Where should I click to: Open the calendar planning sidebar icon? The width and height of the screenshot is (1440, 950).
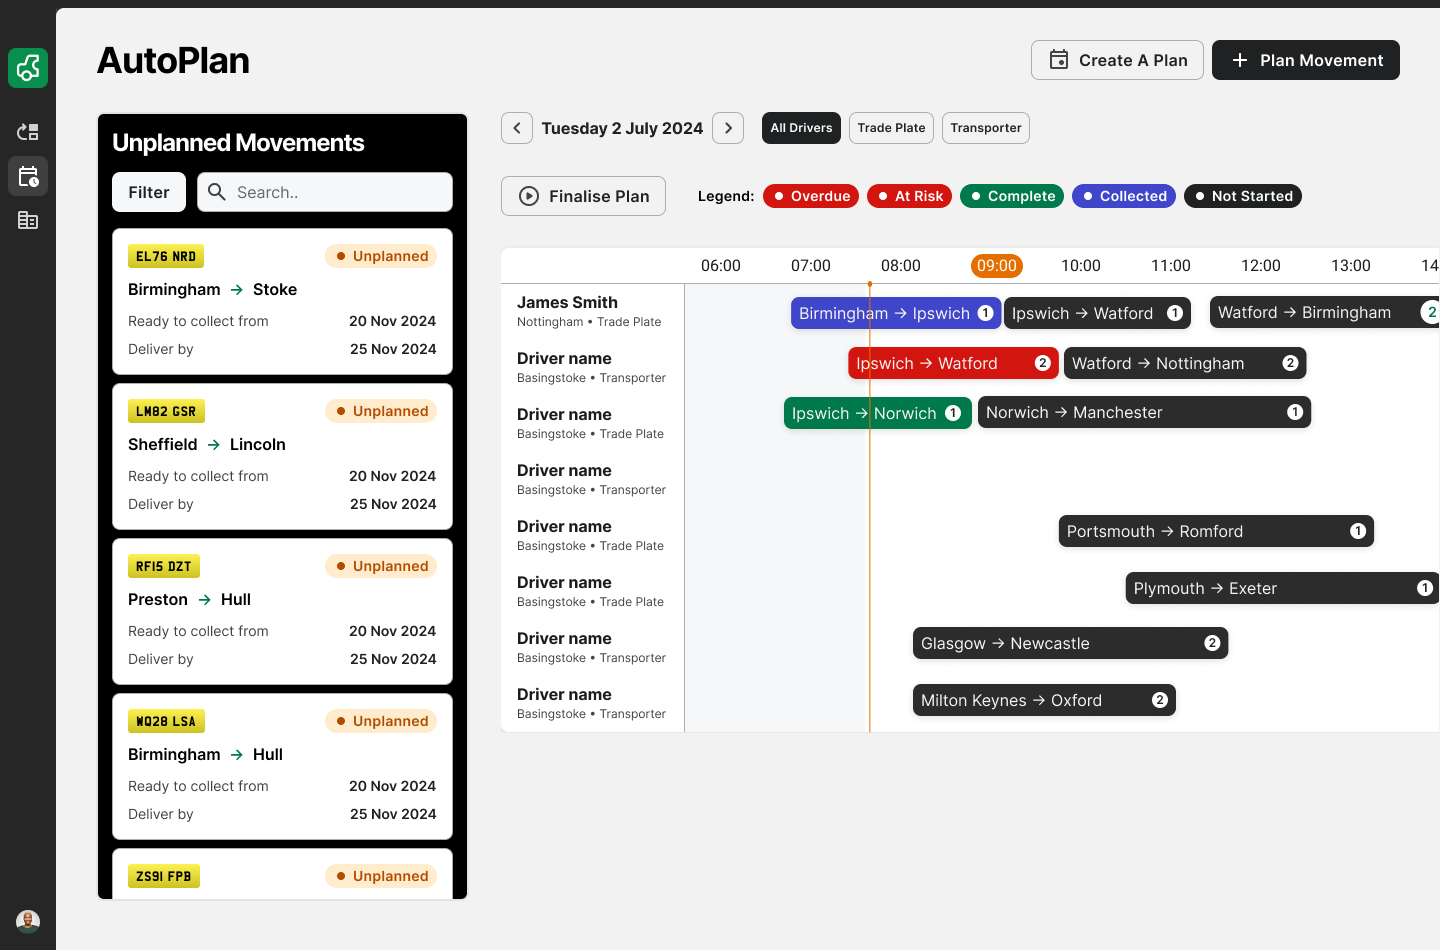pos(28,177)
